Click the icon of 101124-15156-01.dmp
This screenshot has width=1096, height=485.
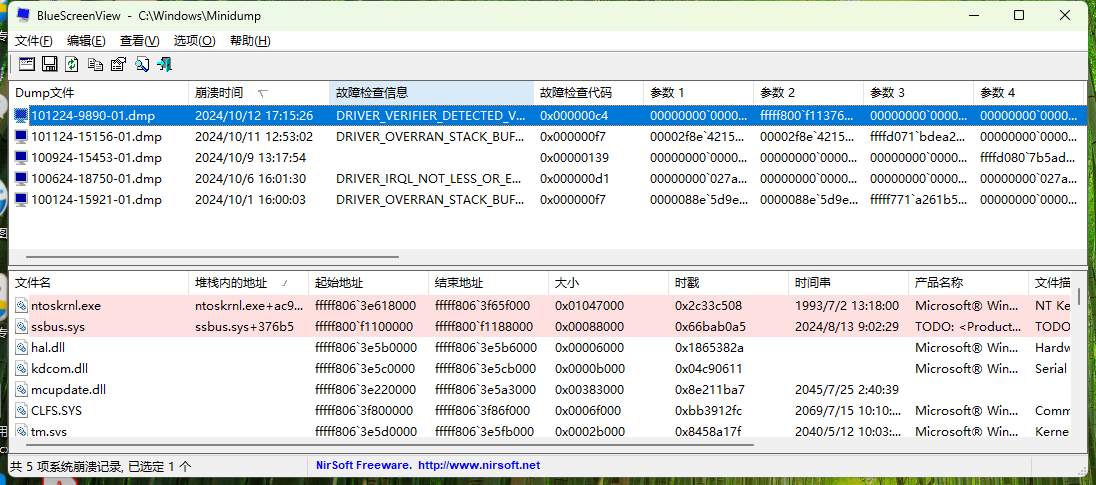click(21, 136)
